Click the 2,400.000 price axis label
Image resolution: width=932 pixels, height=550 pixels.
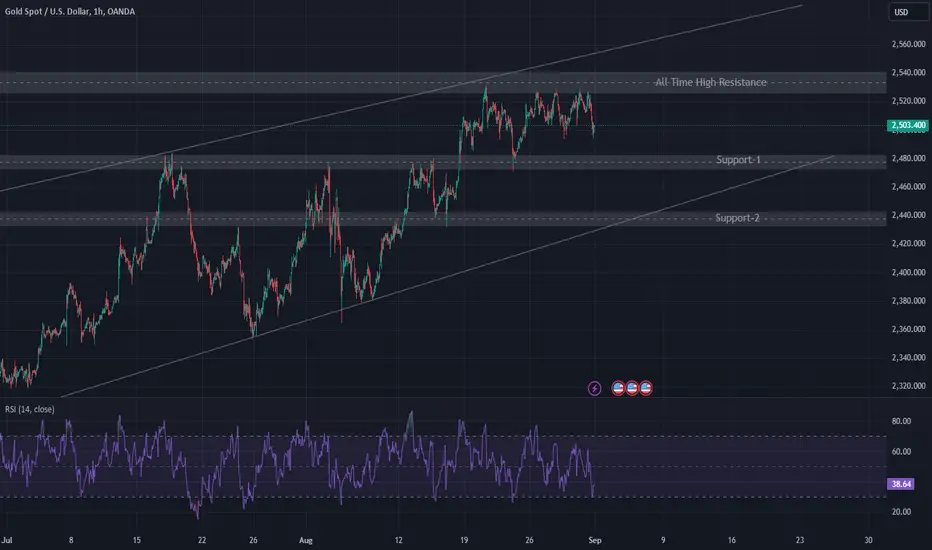[x=908, y=272]
